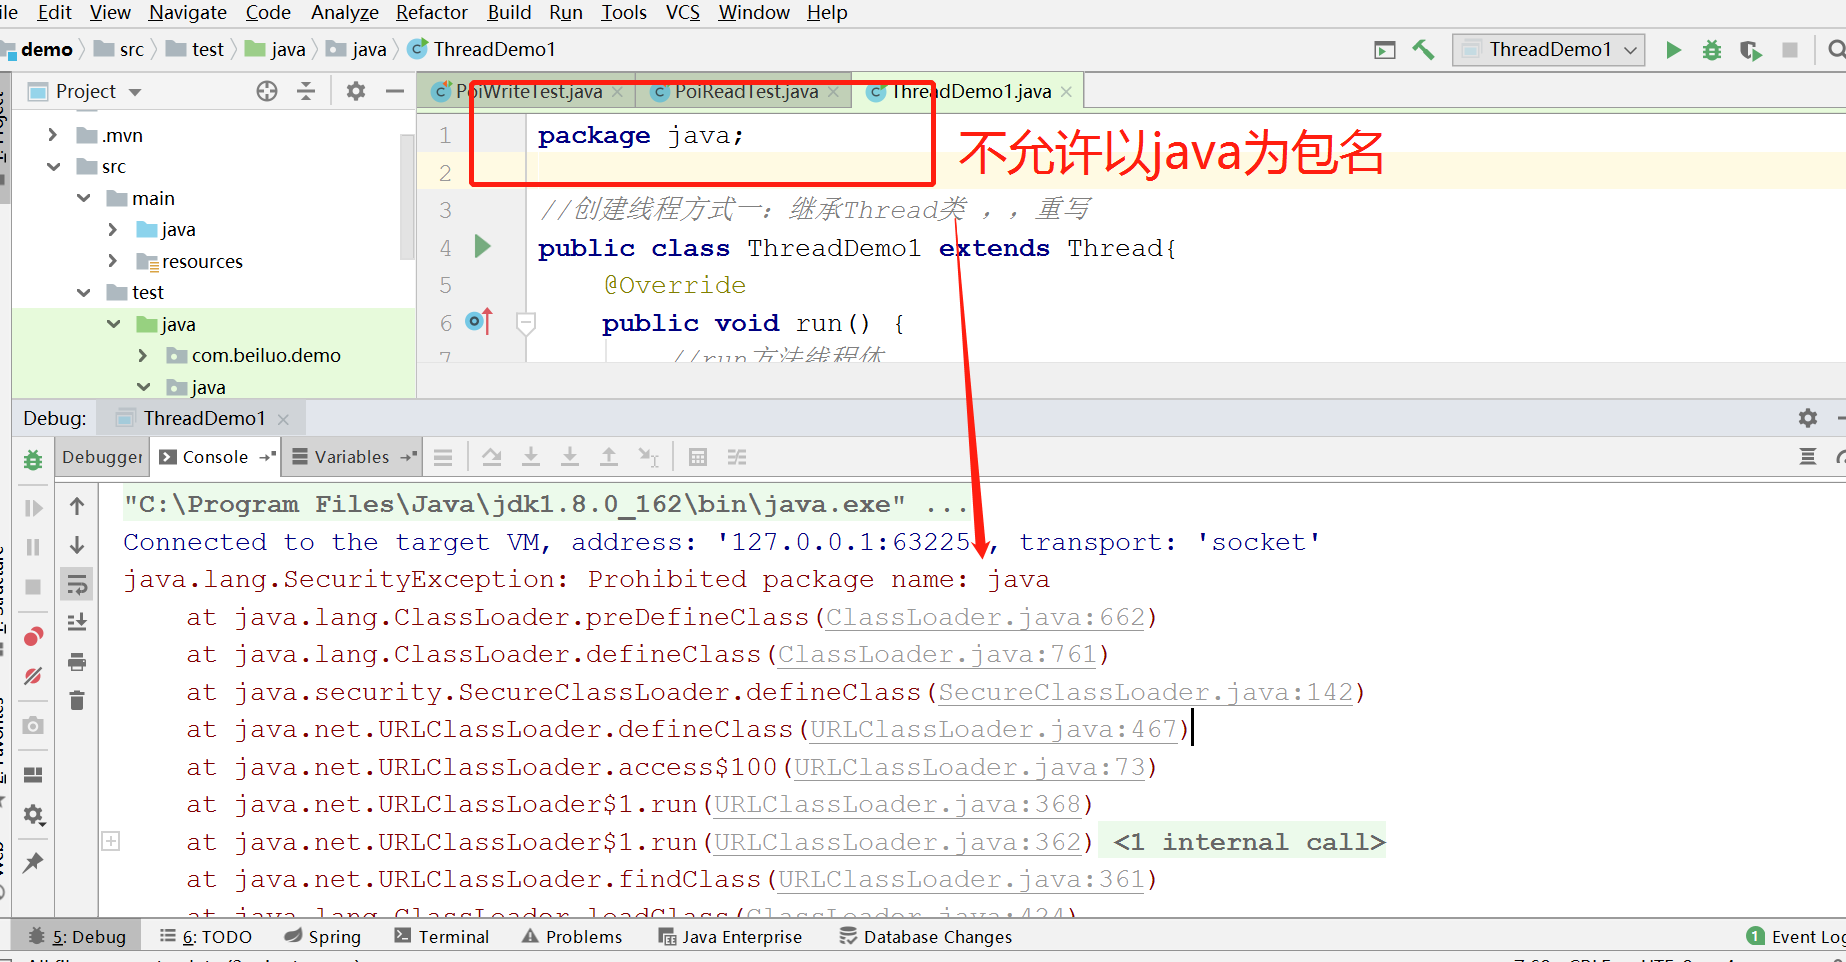Open URLClassLoader.java:467 link
This screenshot has height=962, width=1846.
pyautogui.click(x=993, y=730)
